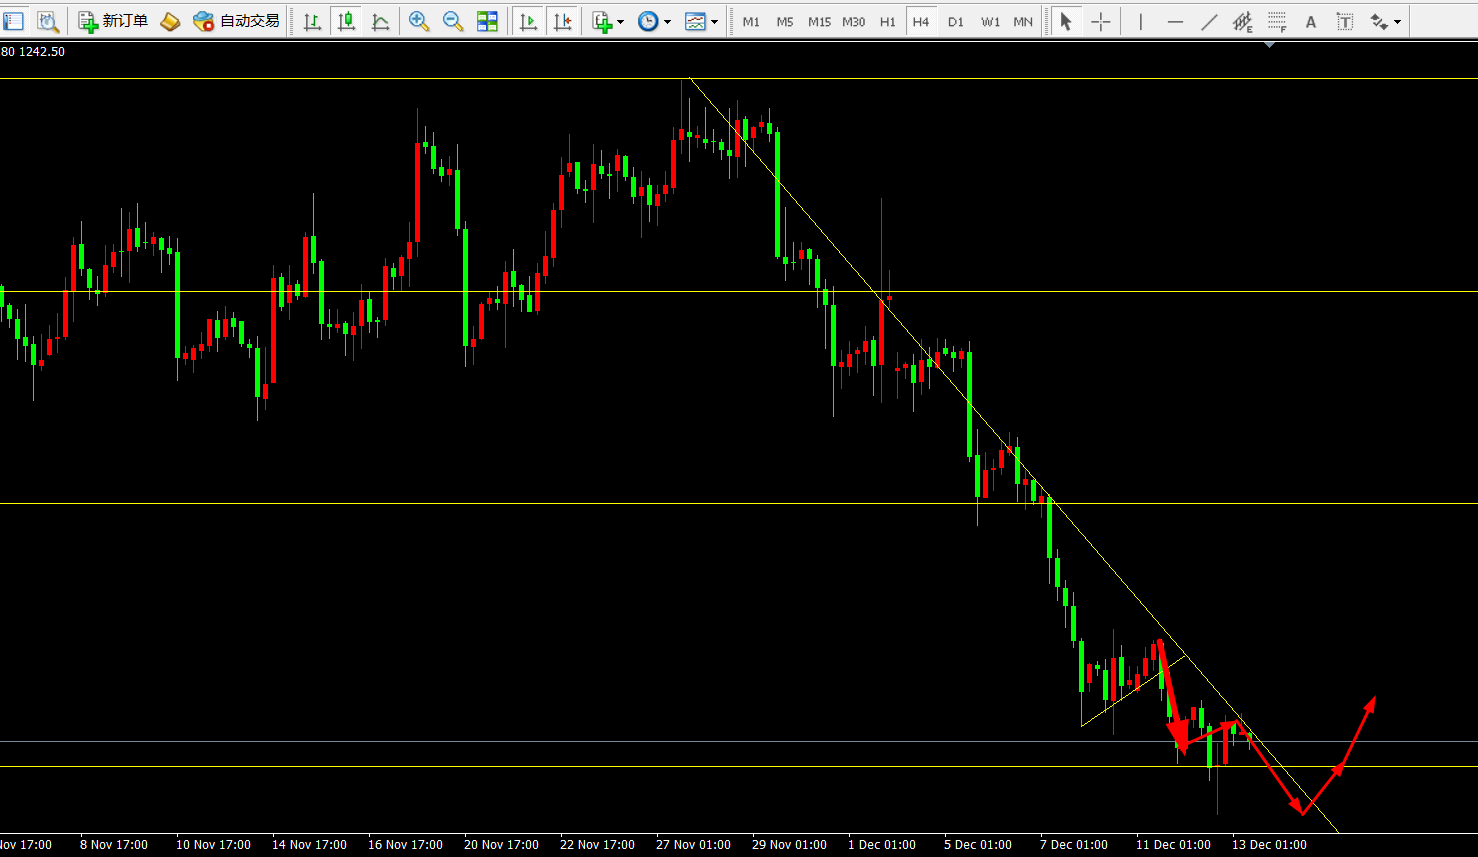Select the H1 timeframe

point(888,21)
